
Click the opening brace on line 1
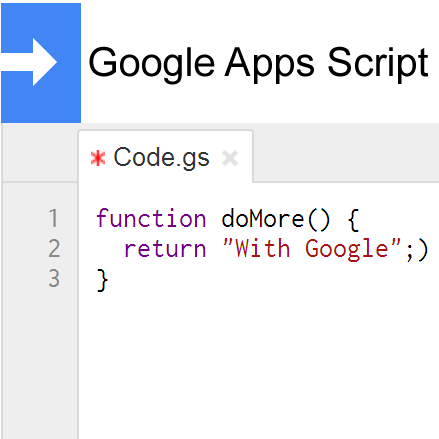(353, 219)
